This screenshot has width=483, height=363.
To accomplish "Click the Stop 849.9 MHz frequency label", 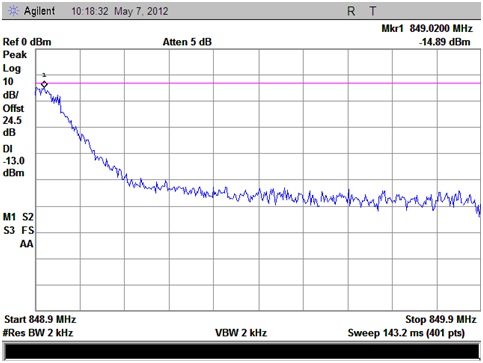I will (441, 319).
